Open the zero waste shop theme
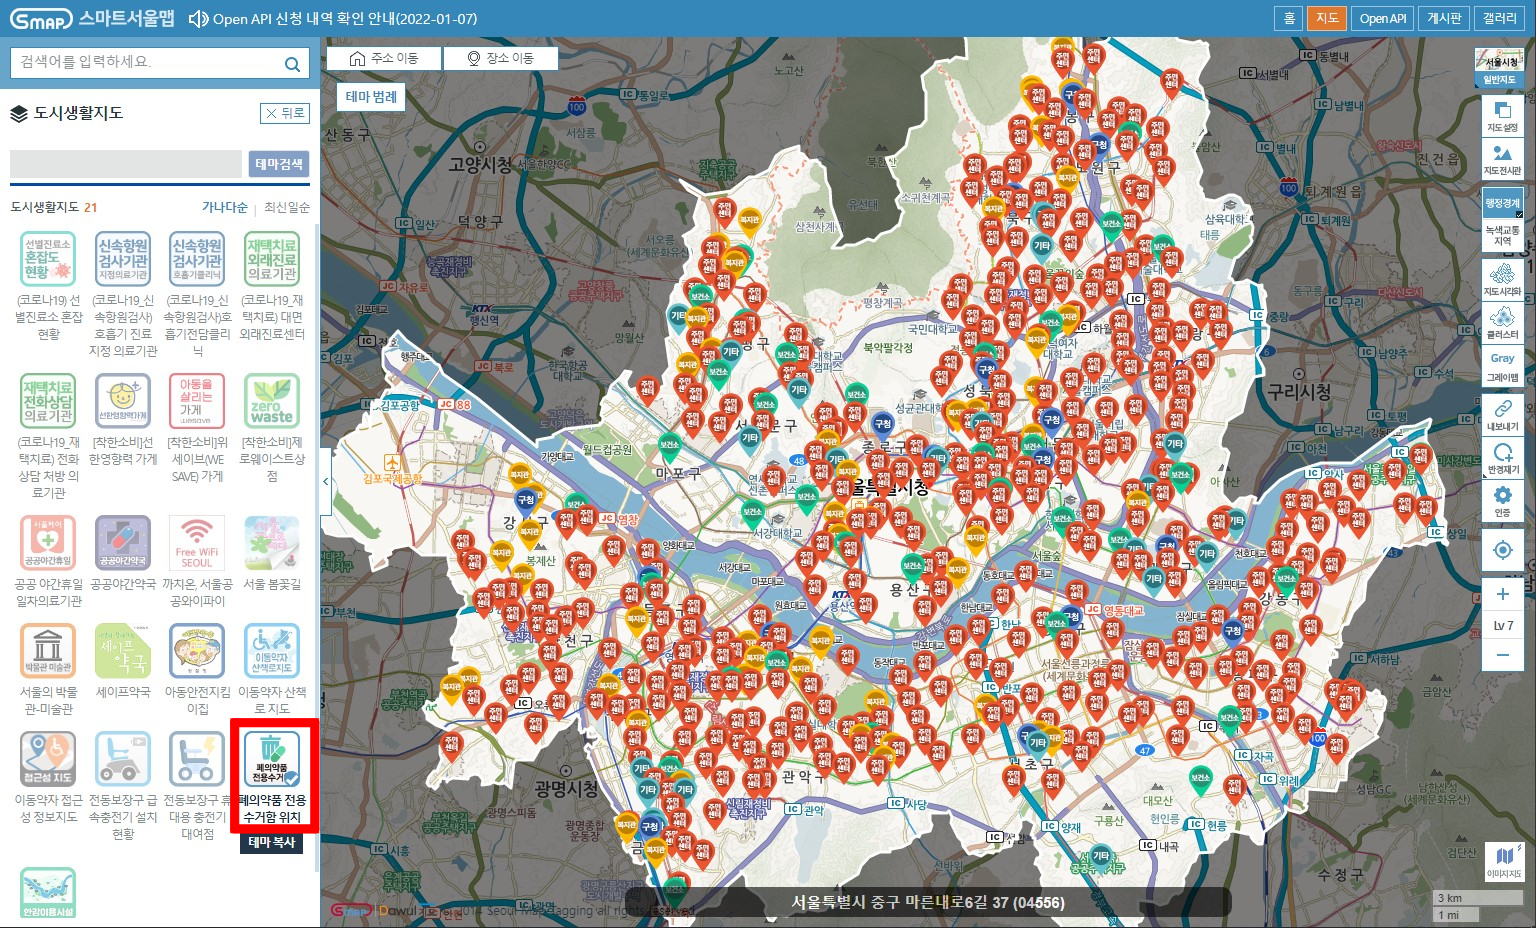 [272, 401]
